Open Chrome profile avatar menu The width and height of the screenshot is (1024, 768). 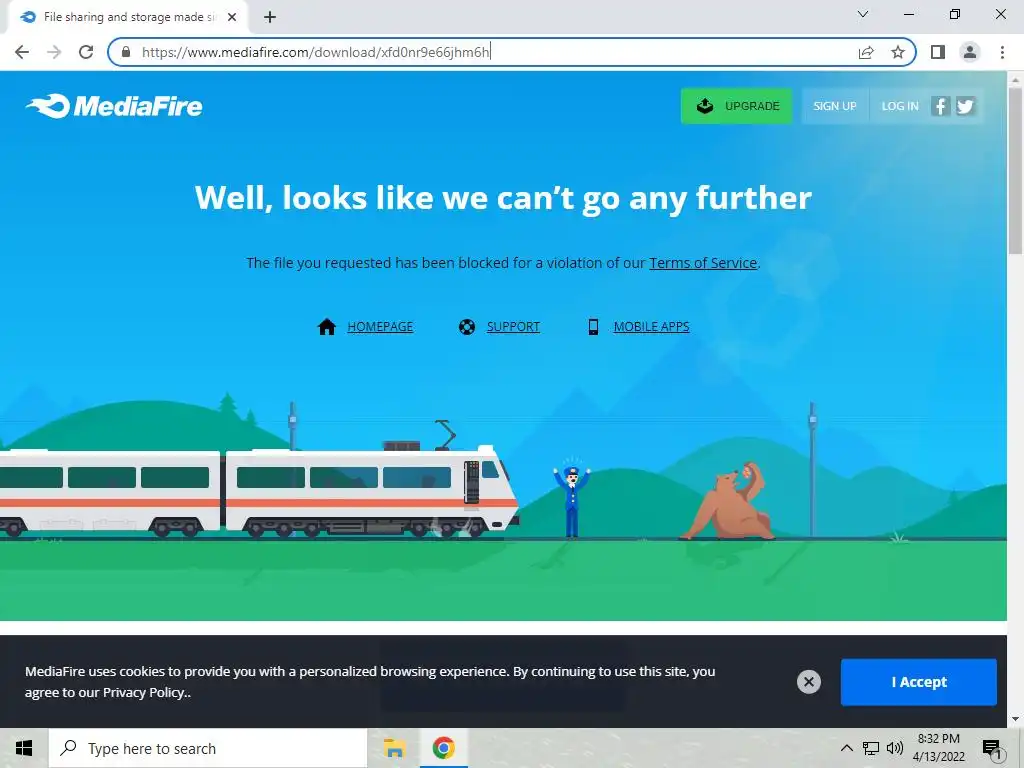[x=970, y=52]
